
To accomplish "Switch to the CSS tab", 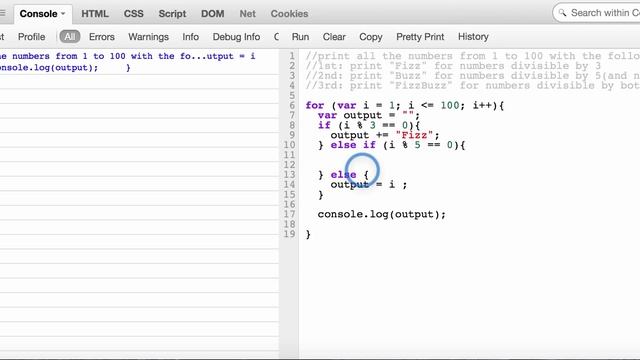I will pyautogui.click(x=133, y=14).
